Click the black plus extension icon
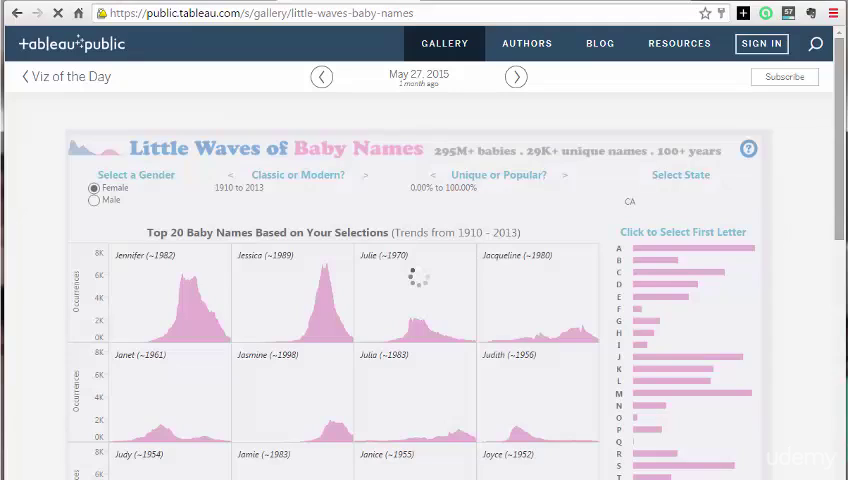848x480 pixels. click(x=744, y=14)
